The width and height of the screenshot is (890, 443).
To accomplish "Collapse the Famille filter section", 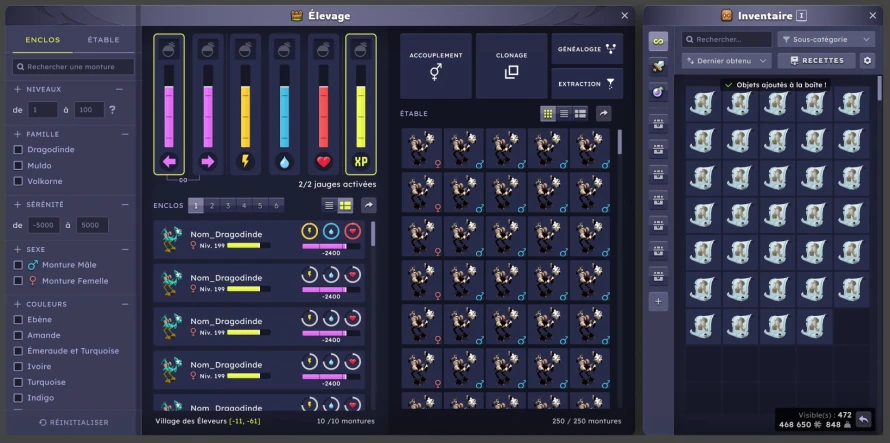I will tap(125, 135).
